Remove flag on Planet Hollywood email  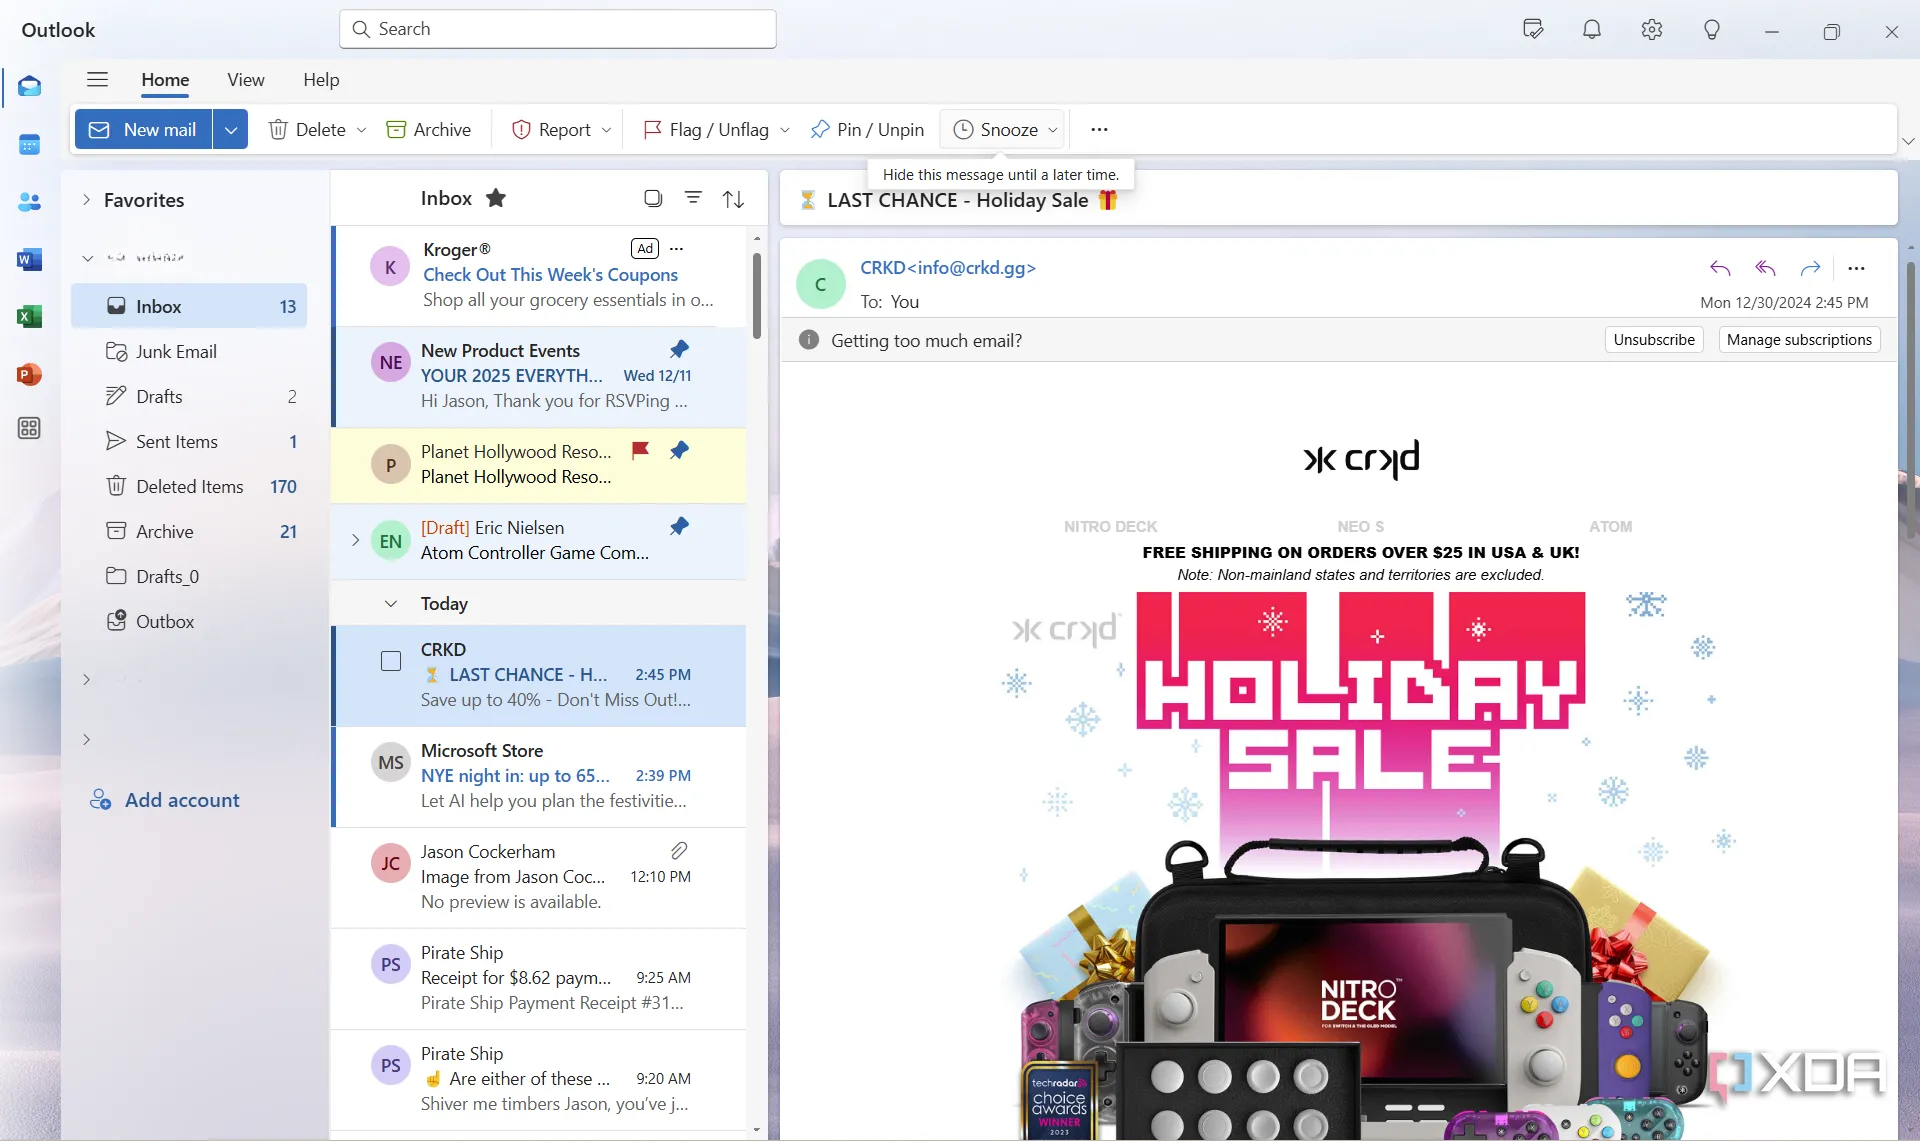[x=640, y=450]
